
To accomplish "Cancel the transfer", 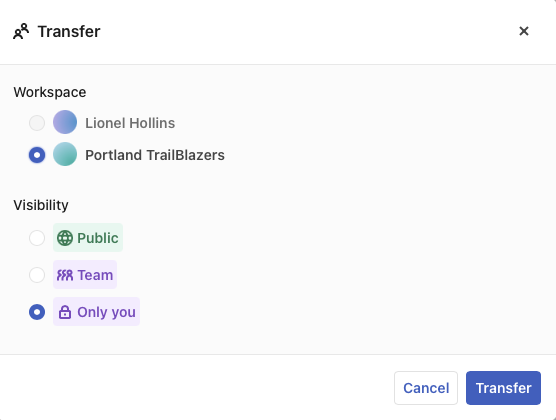I will [426, 388].
